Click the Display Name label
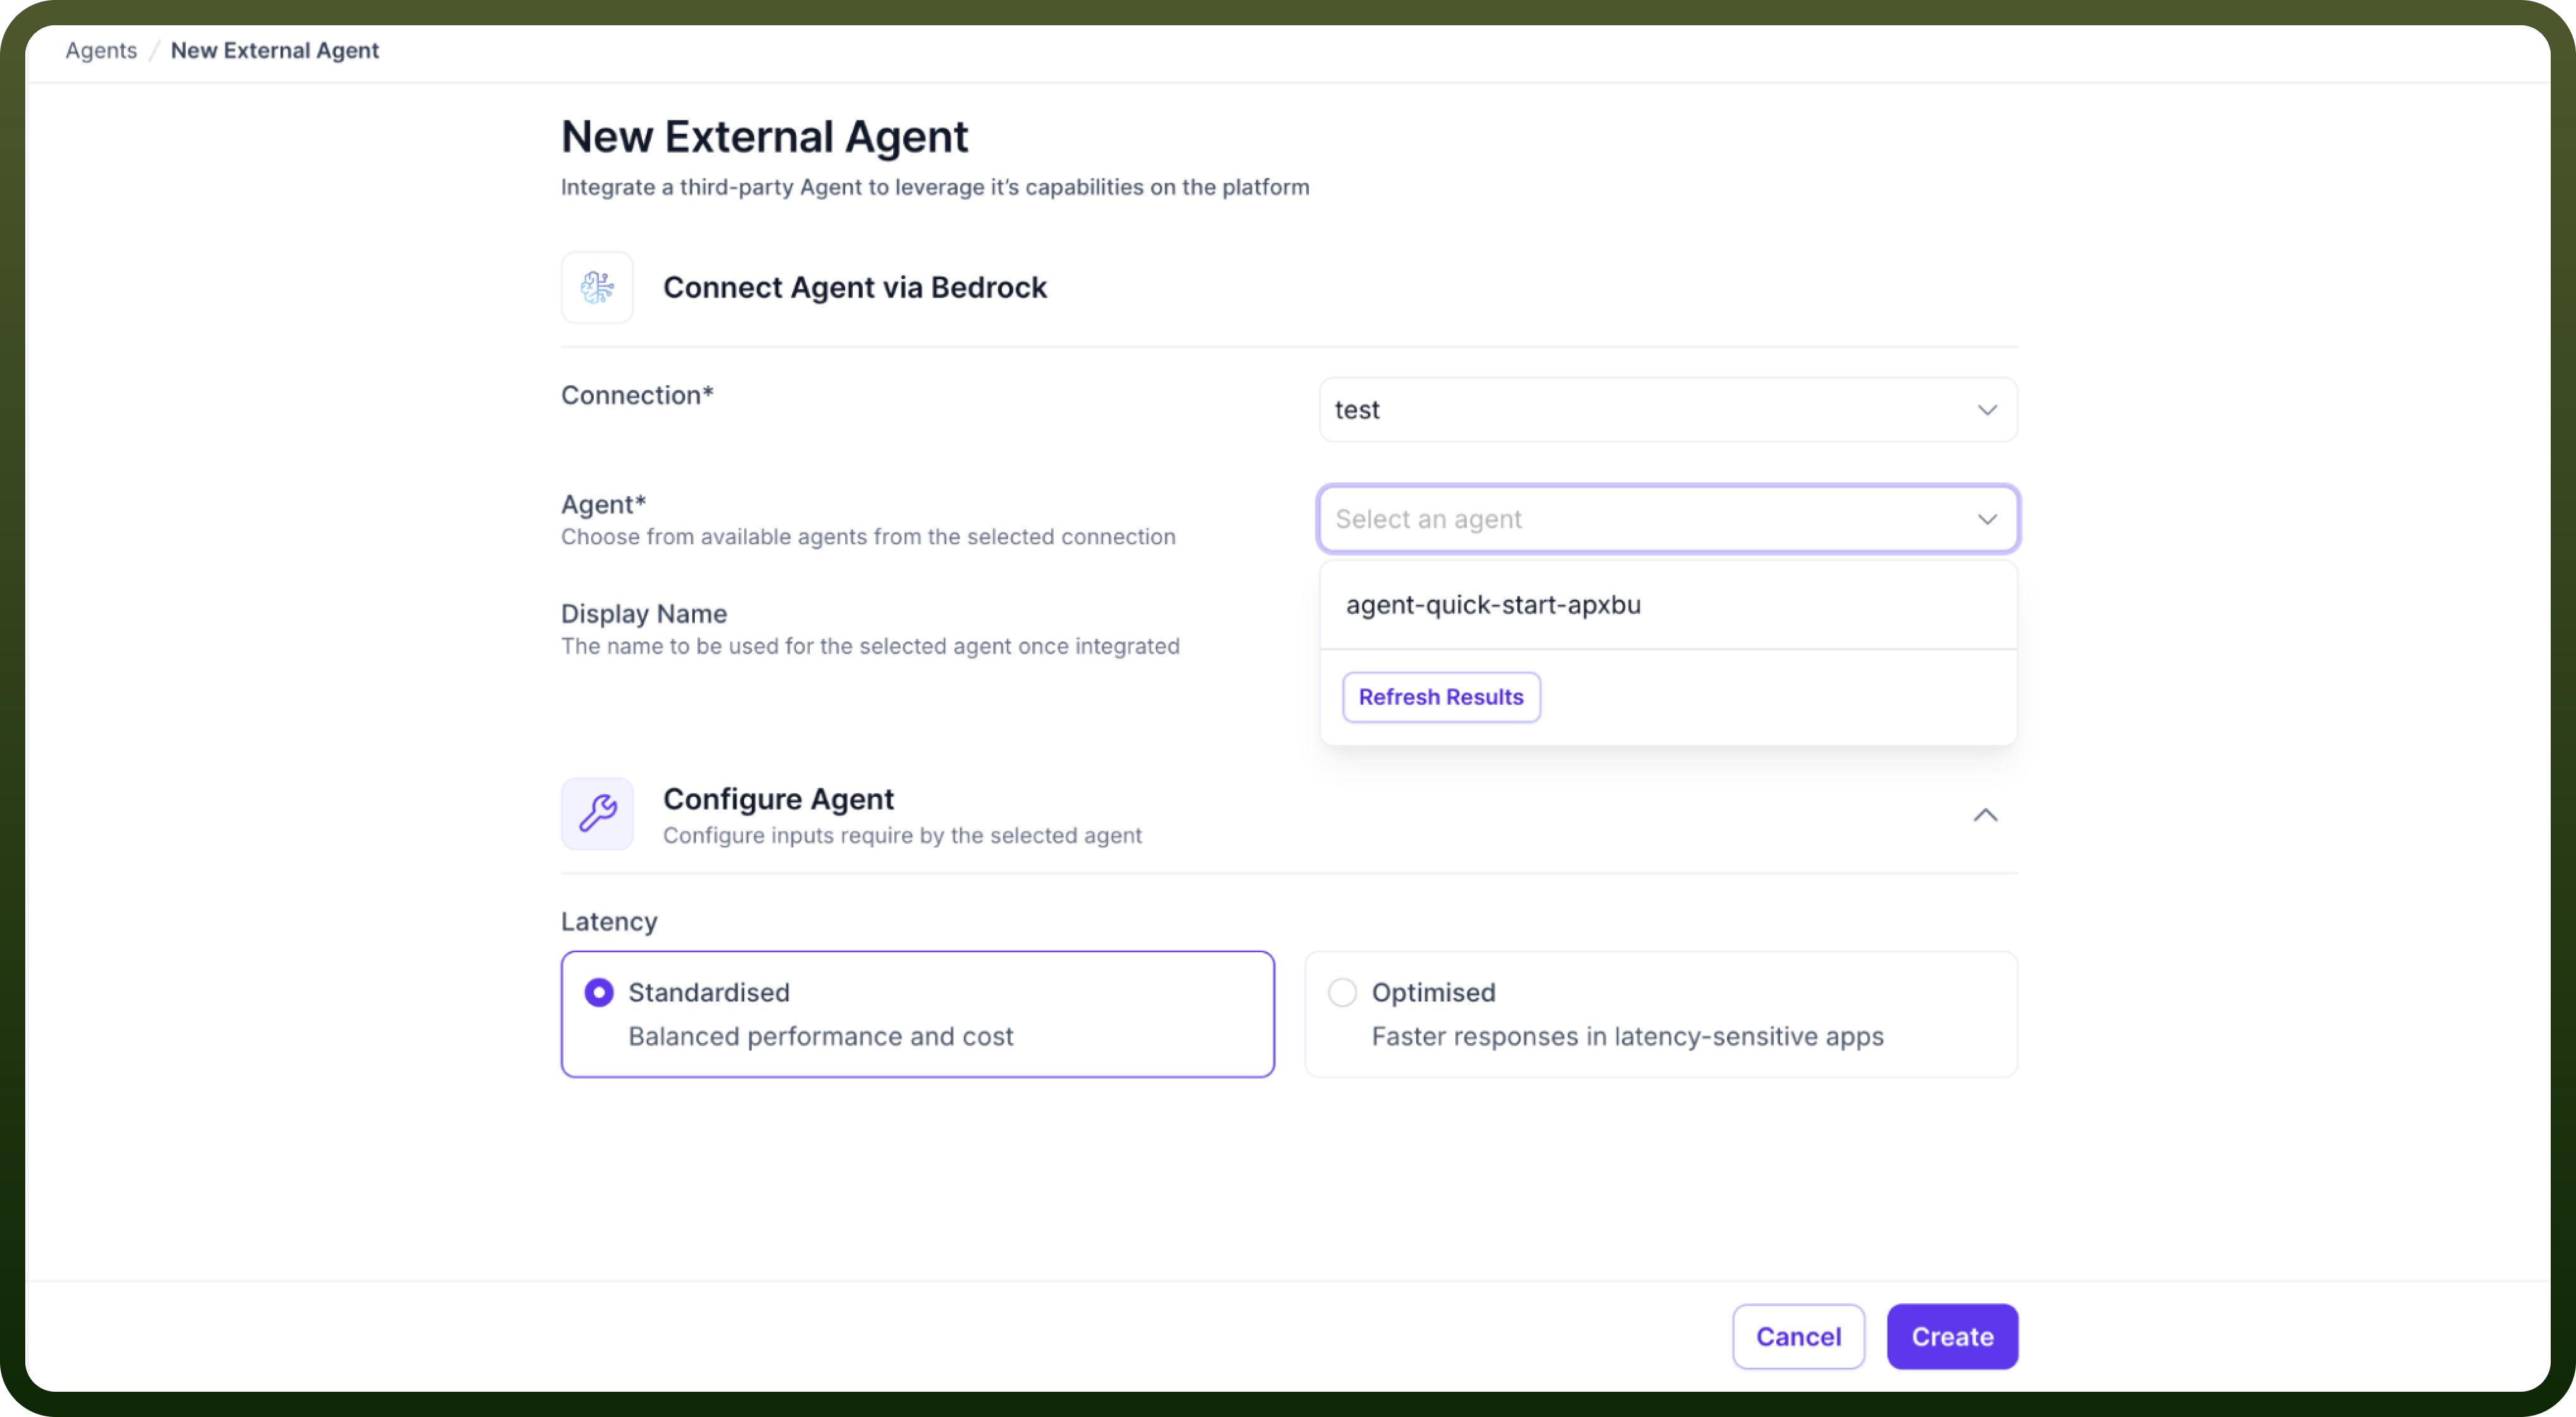Screen dimensions: 2576x1417 [x=644, y=613]
